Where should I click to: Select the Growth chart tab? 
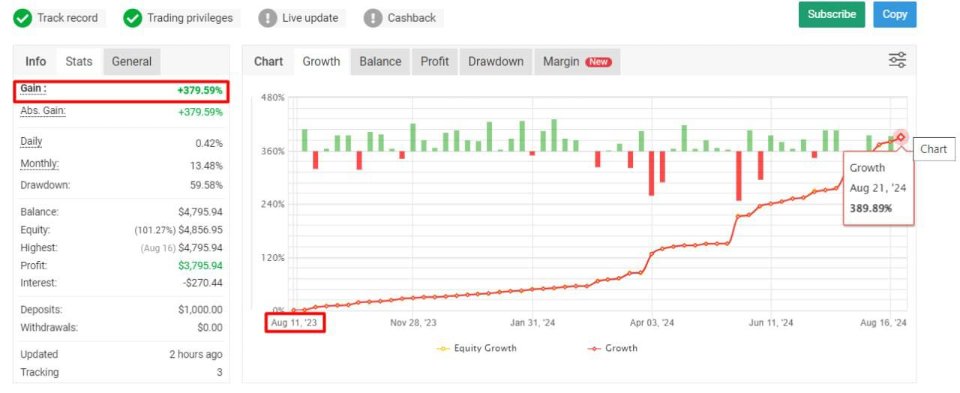pos(321,61)
